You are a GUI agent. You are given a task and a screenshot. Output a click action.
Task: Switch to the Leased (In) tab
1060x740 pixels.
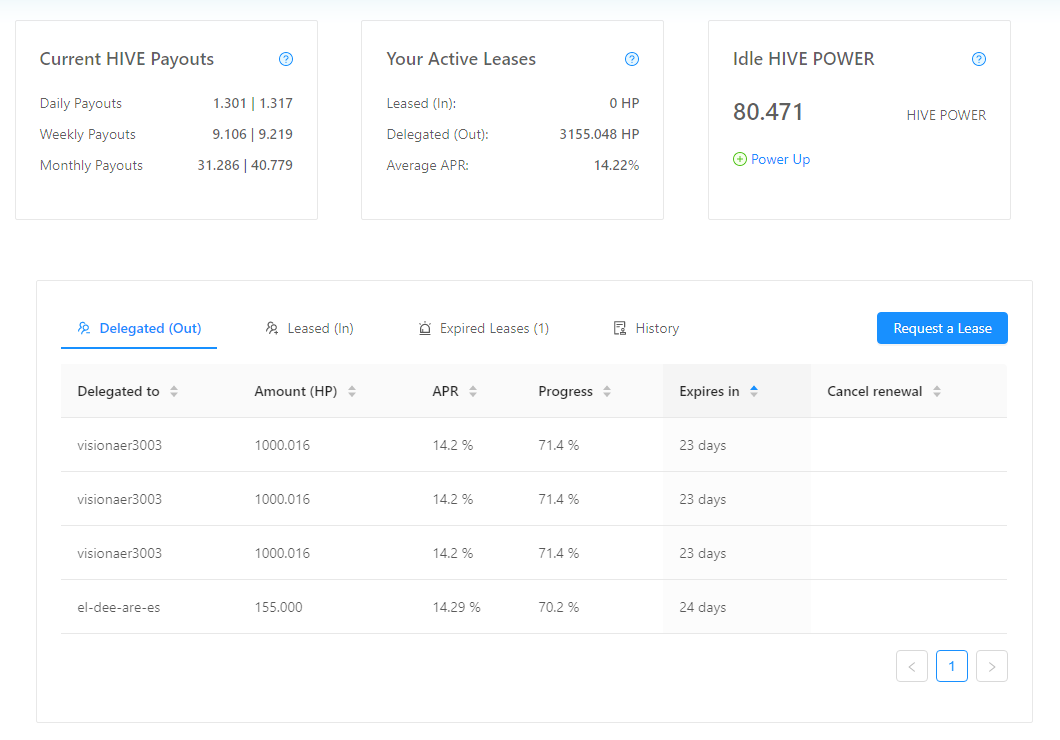(309, 328)
